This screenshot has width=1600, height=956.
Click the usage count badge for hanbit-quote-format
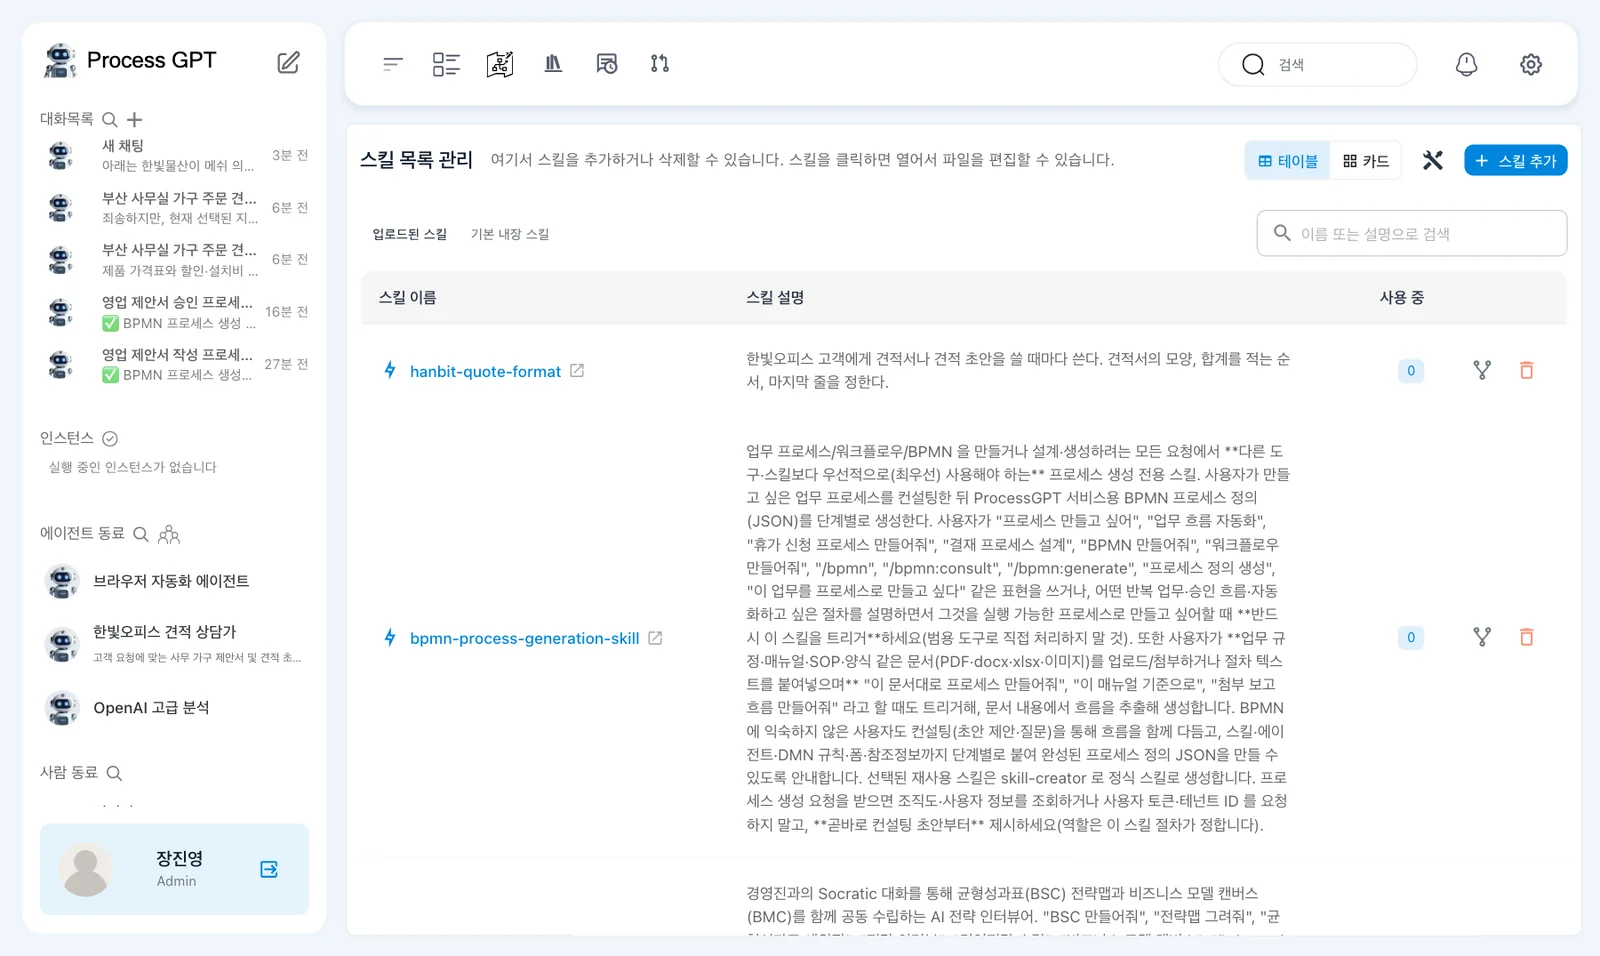1411,370
